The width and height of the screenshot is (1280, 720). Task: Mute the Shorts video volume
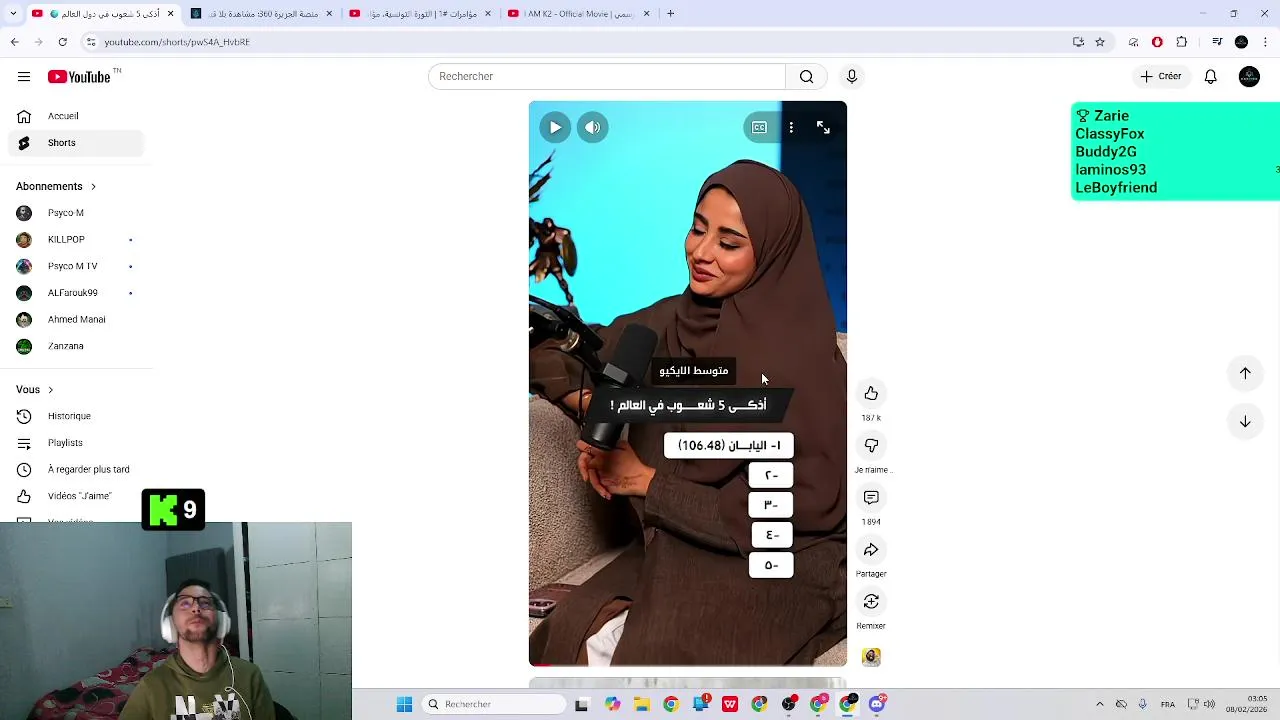pyautogui.click(x=592, y=127)
